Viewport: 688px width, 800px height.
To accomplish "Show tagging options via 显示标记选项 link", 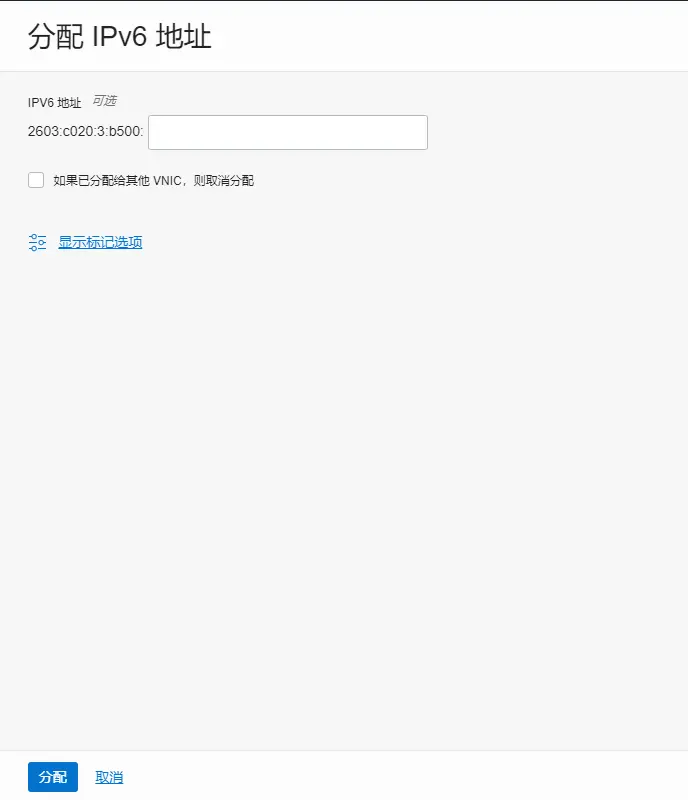I will (100, 242).
